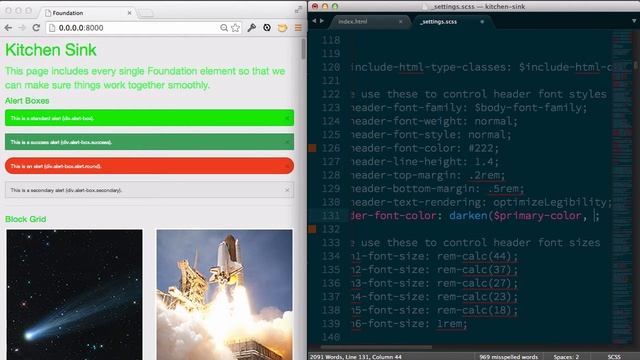Click line number 131 in the gutter
This screenshot has height=360, width=640.
pos(331,216)
